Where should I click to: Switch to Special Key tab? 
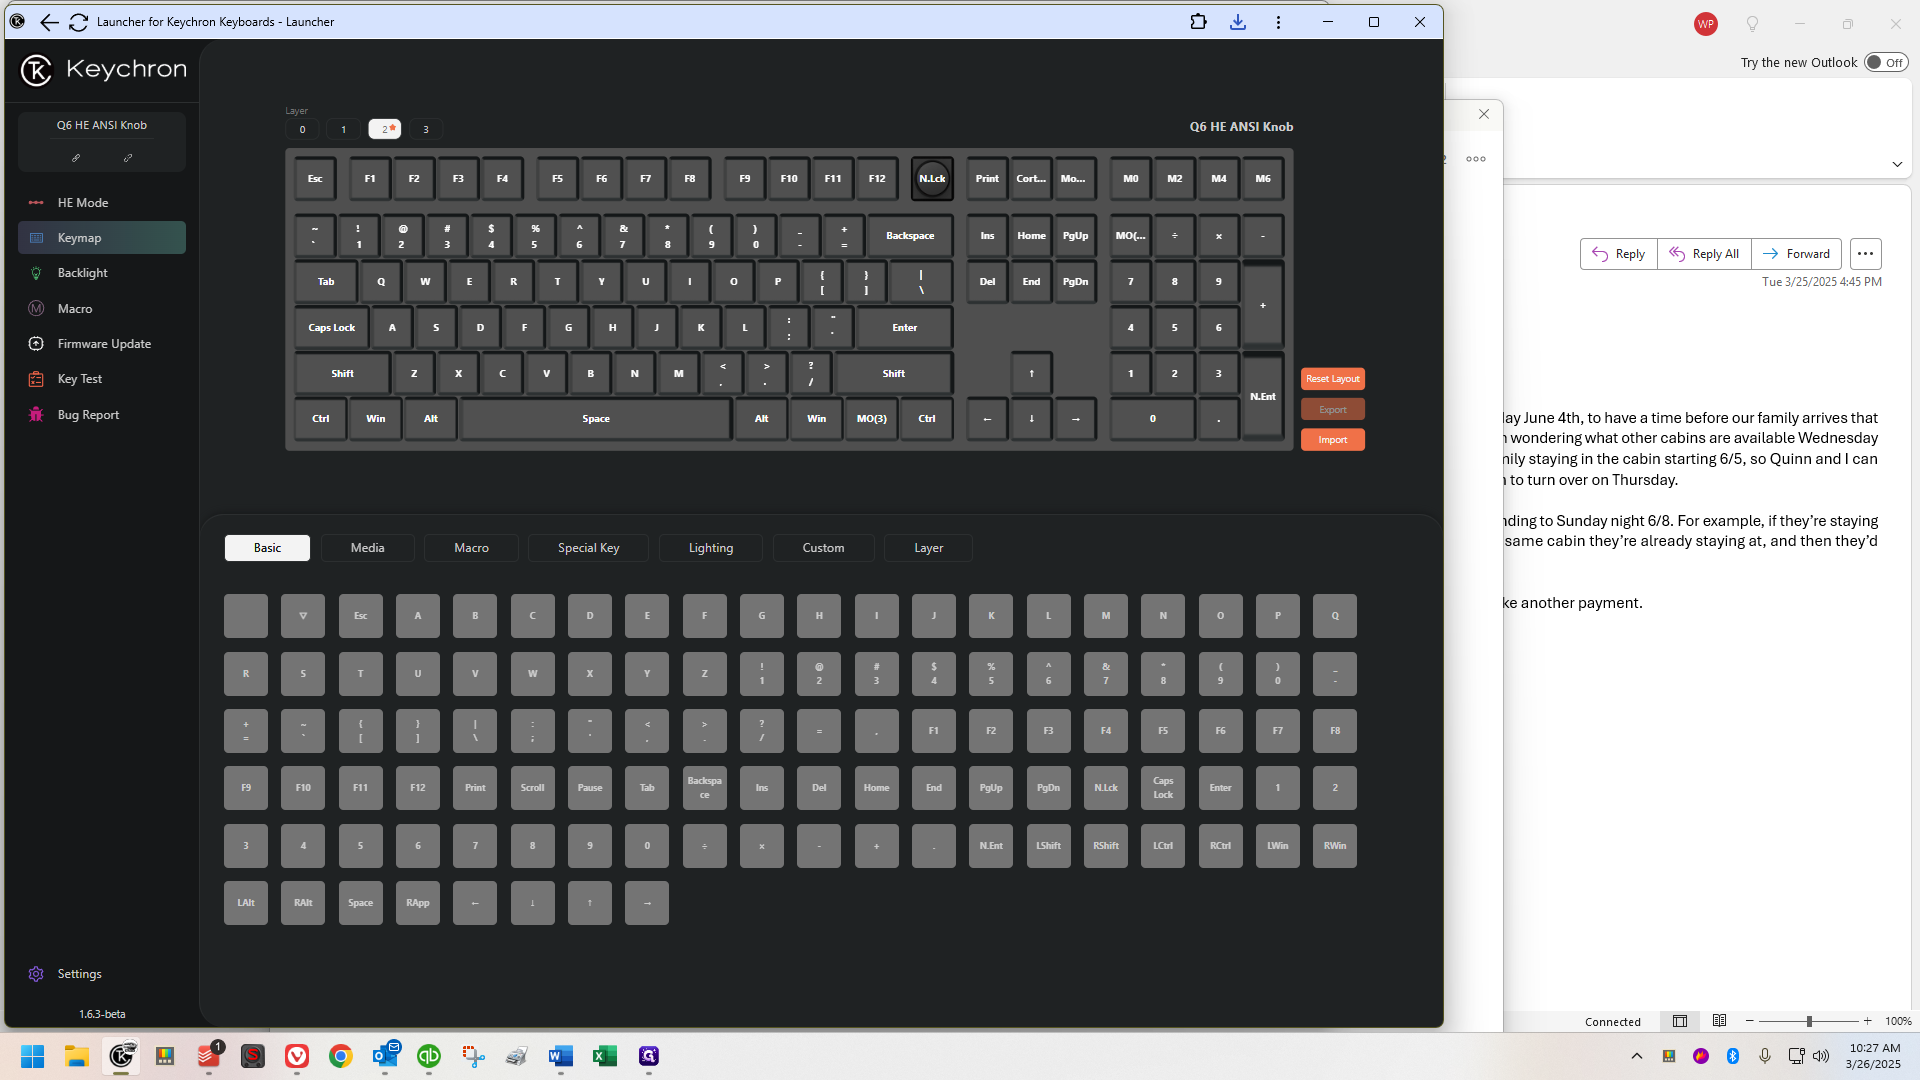(x=588, y=548)
